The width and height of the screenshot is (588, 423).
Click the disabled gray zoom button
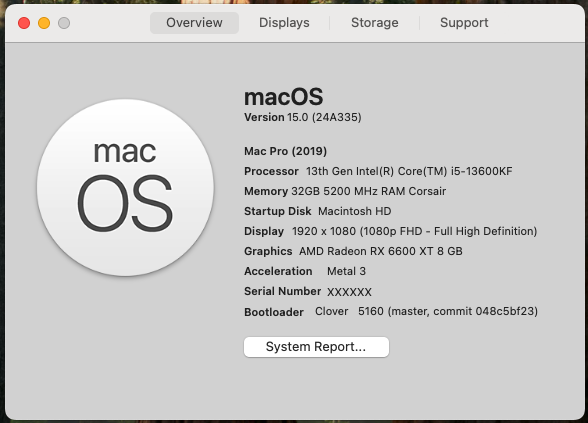(64, 23)
